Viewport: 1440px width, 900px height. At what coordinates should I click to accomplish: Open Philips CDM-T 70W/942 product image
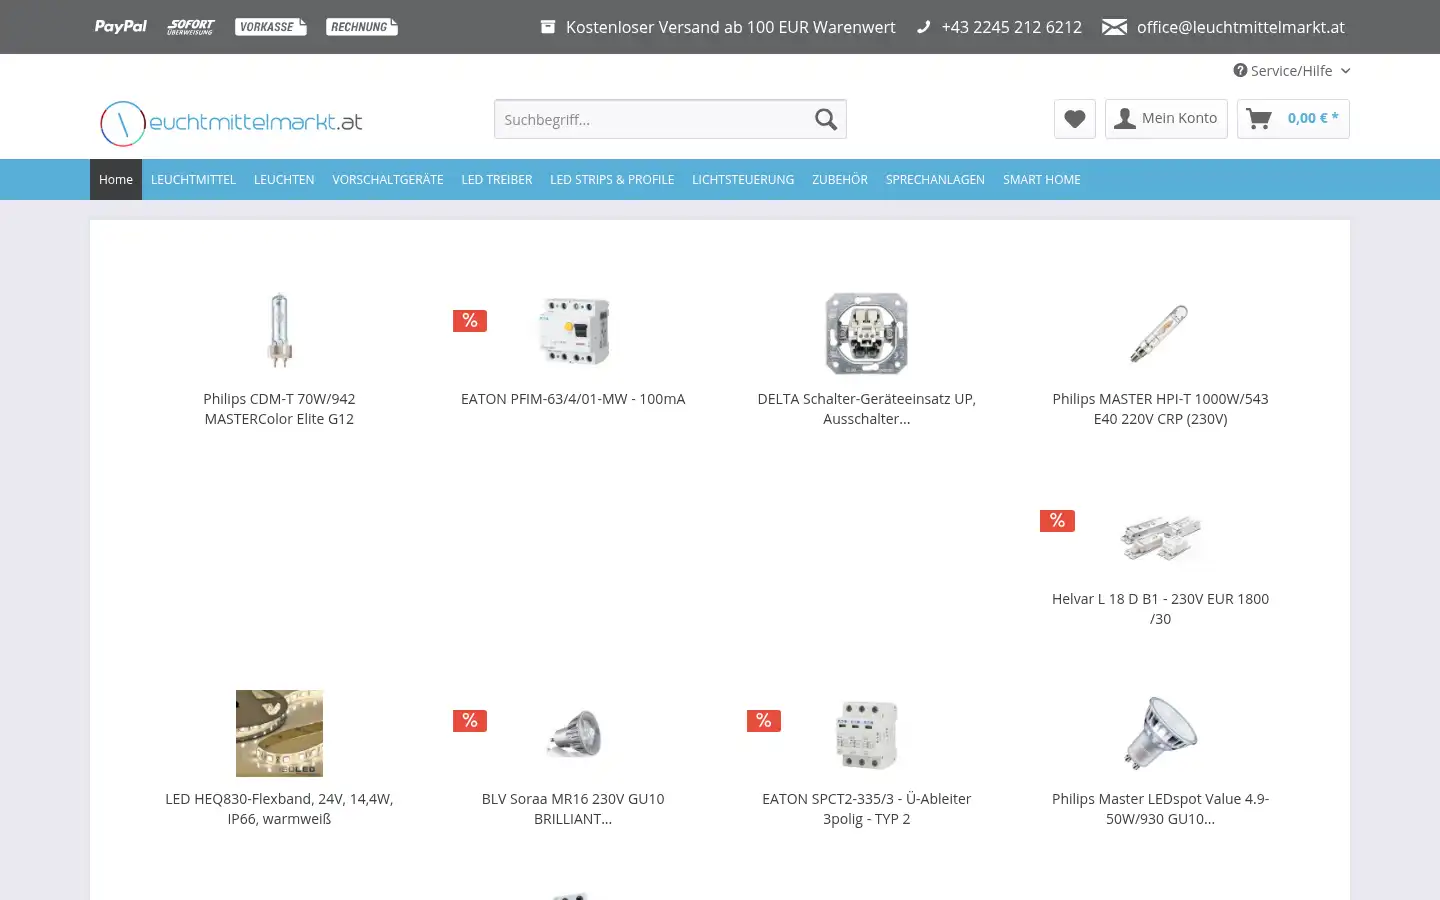279,330
